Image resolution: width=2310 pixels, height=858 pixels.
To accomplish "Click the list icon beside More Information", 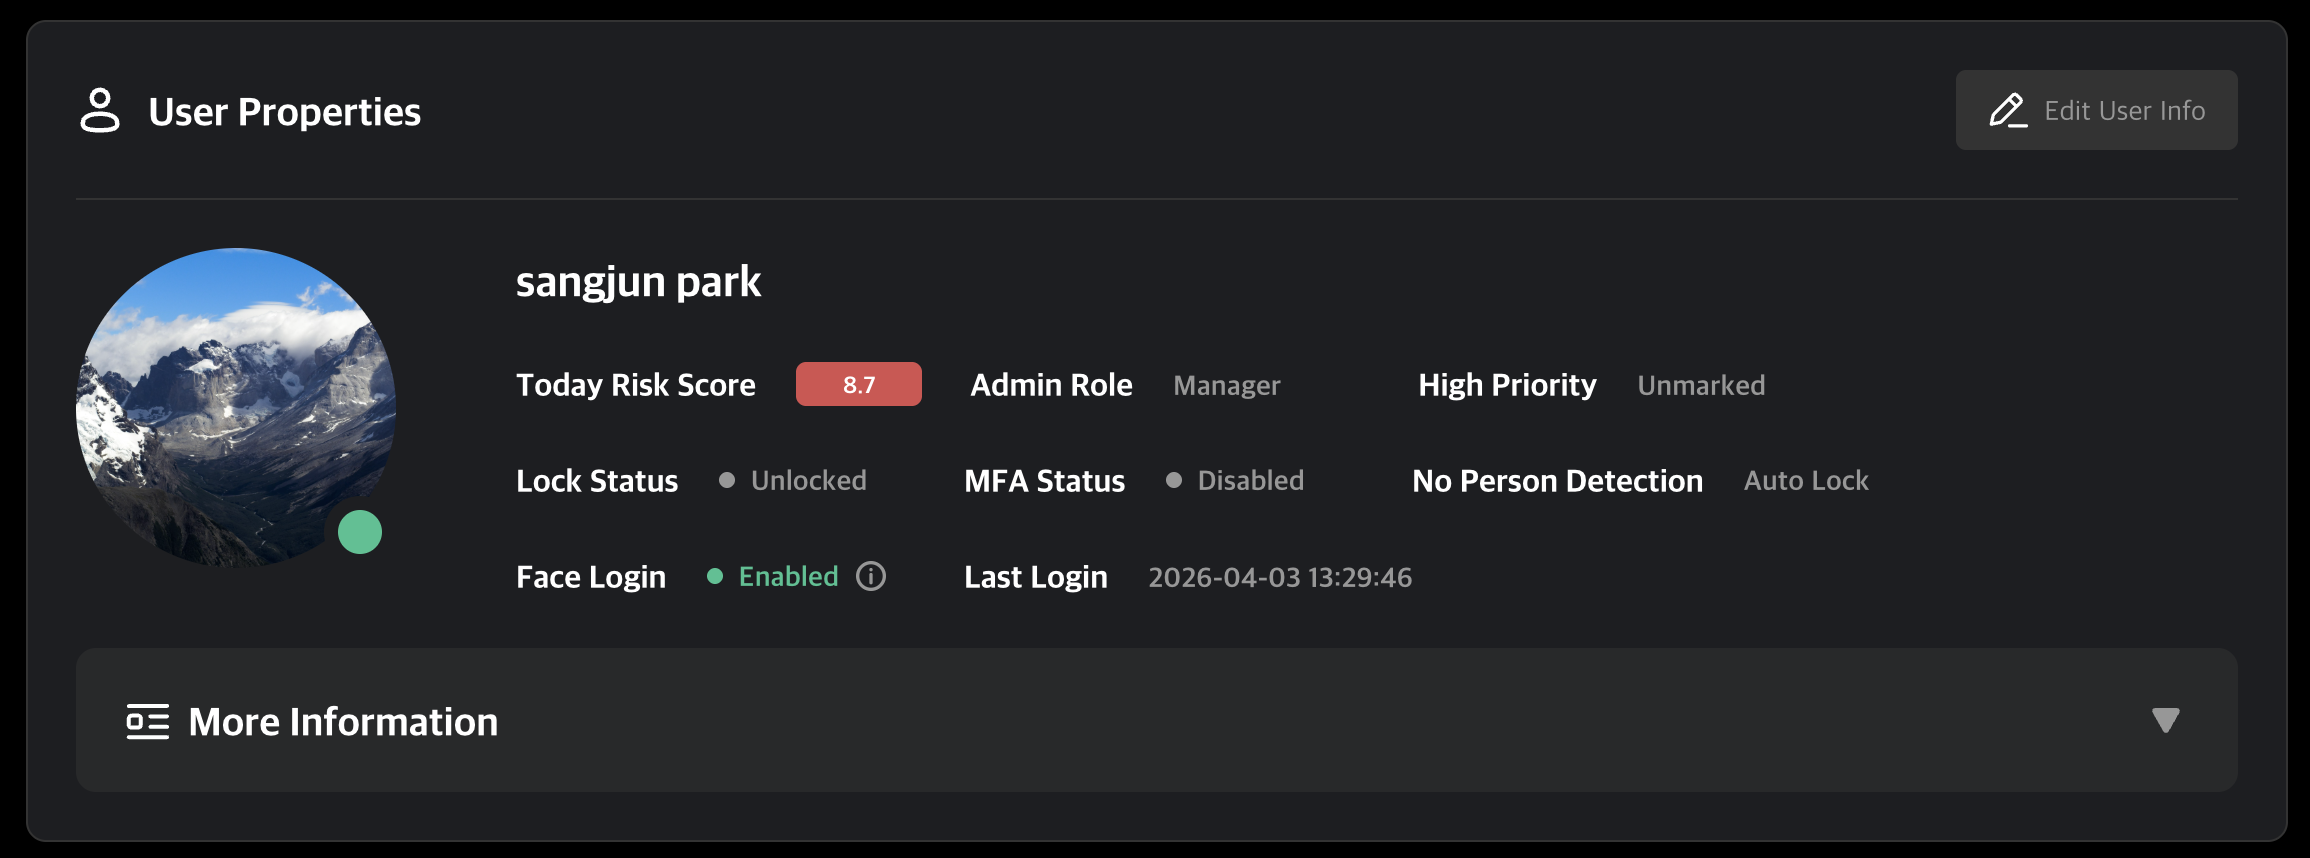I will click(148, 721).
